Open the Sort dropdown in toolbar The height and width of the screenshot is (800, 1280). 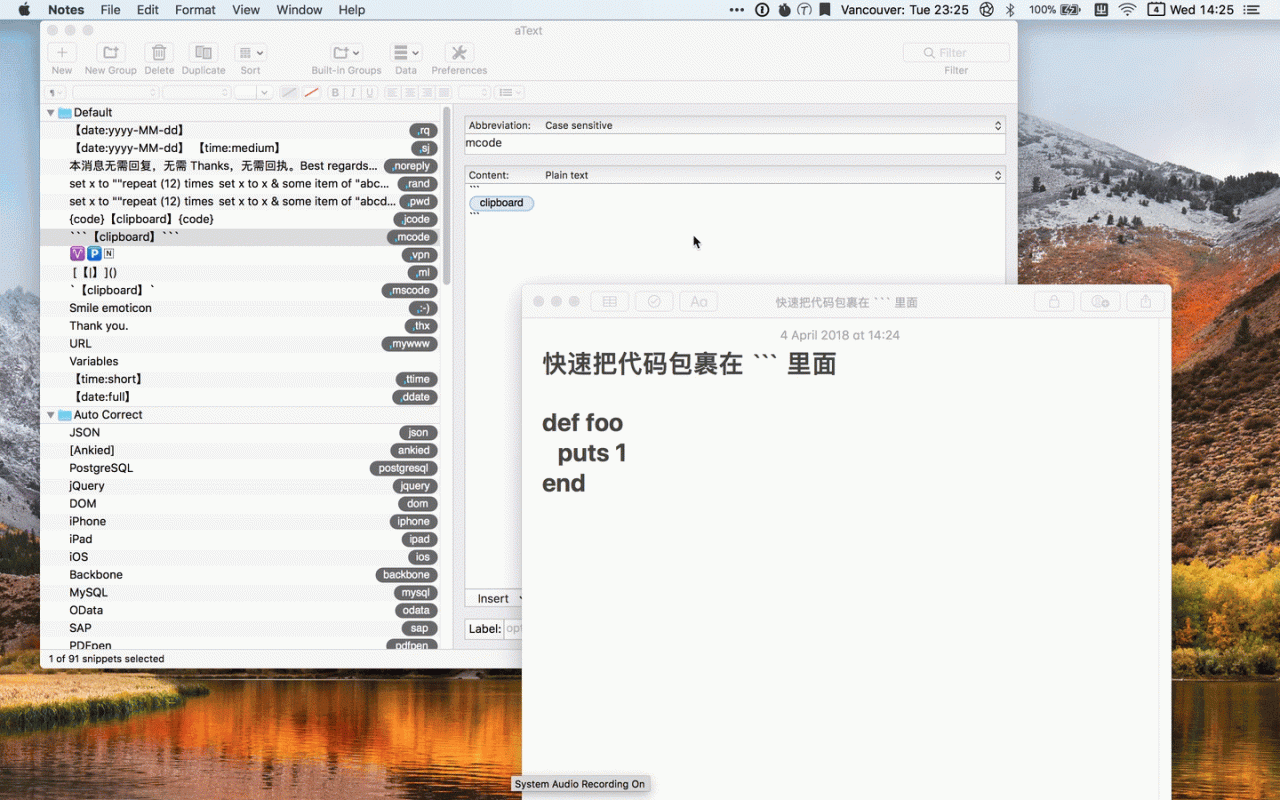click(250, 53)
